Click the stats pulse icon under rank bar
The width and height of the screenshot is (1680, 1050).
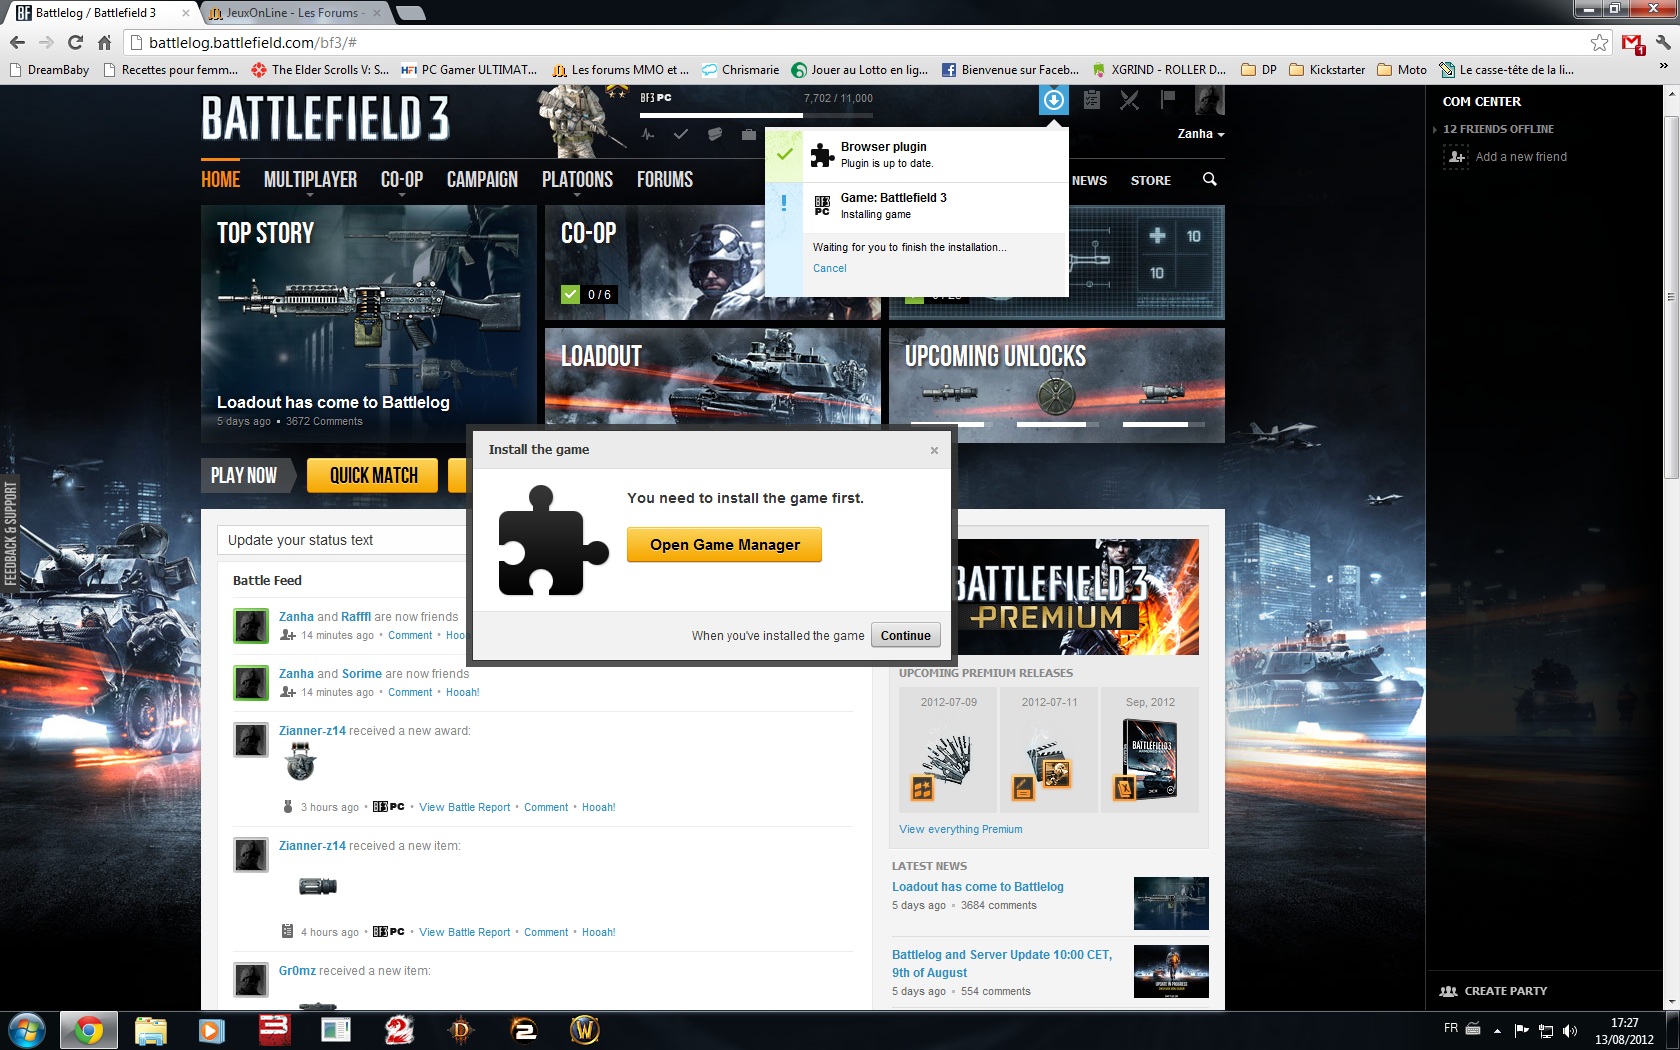pyautogui.click(x=648, y=134)
